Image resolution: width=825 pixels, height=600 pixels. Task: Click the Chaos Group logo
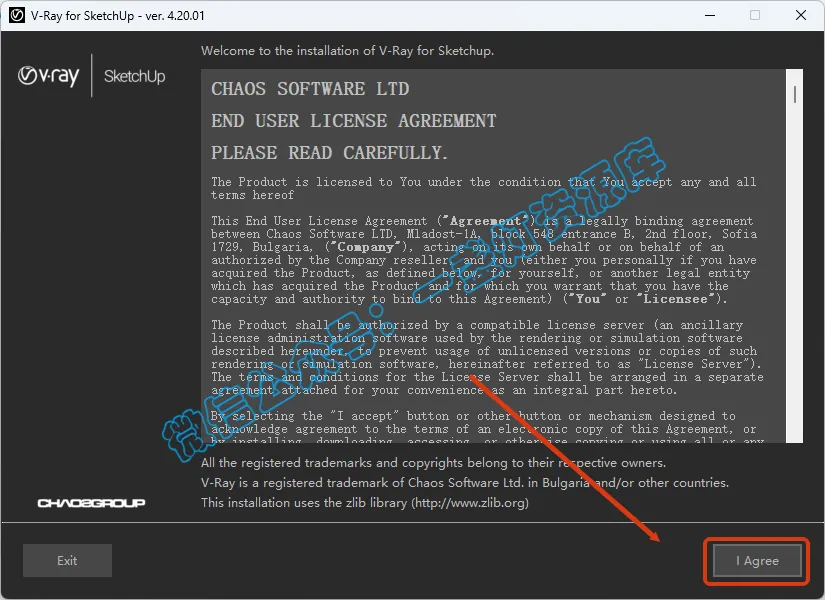click(x=92, y=503)
